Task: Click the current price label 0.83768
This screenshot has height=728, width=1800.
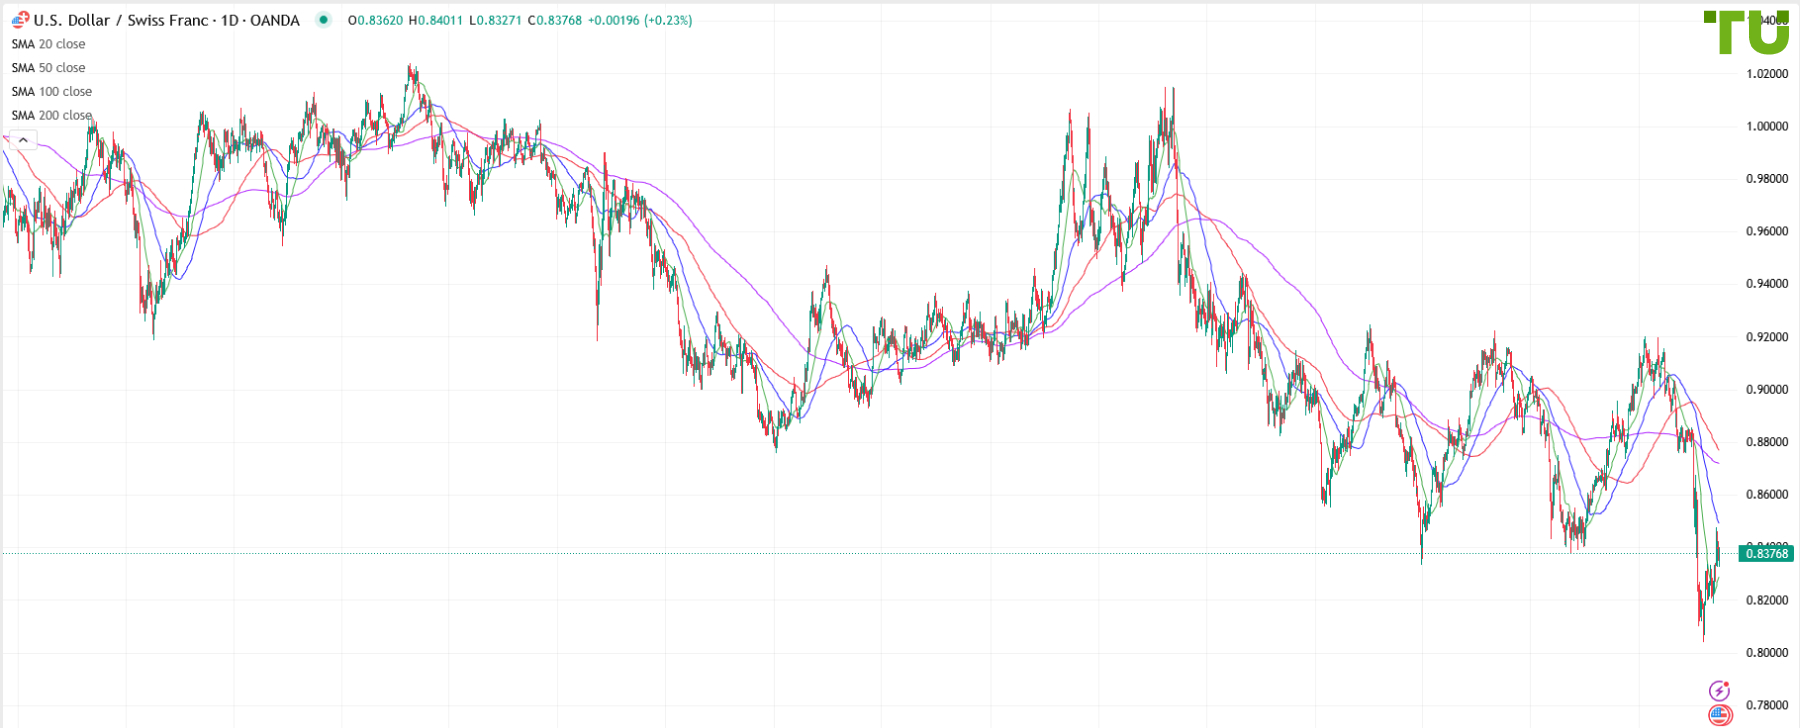Action: click(1766, 553)
